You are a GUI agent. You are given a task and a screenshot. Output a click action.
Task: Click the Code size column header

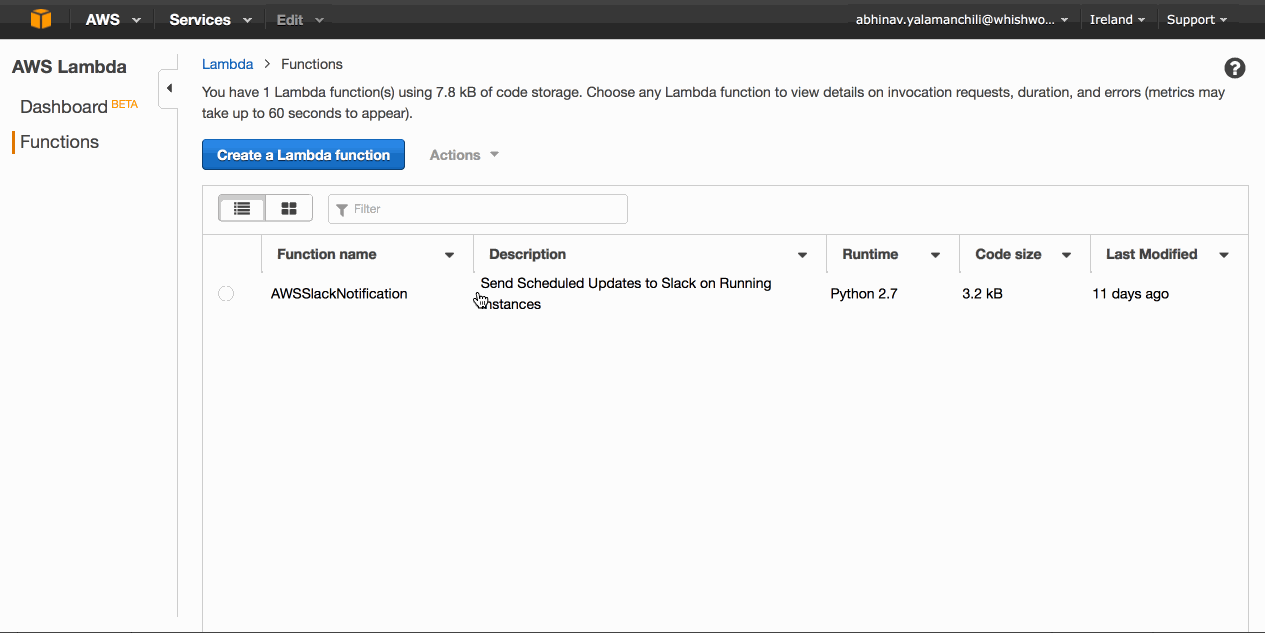pos(1008,254)
